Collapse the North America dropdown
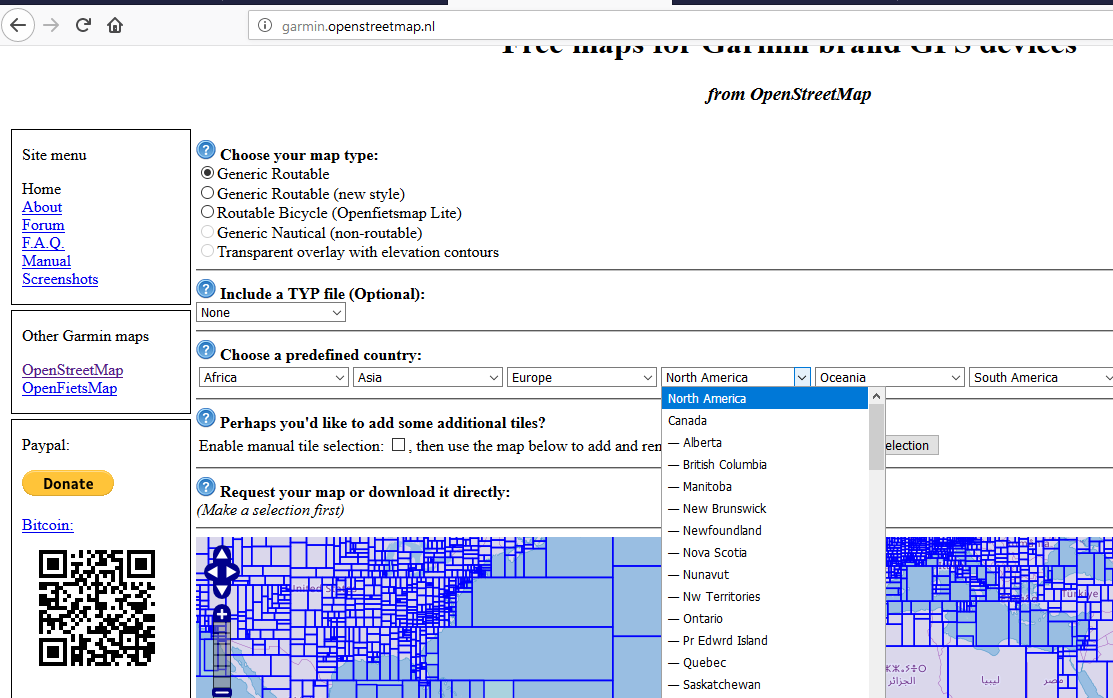Image resolution: width=1113 pixels, height=698 pixels. [736, 378]
